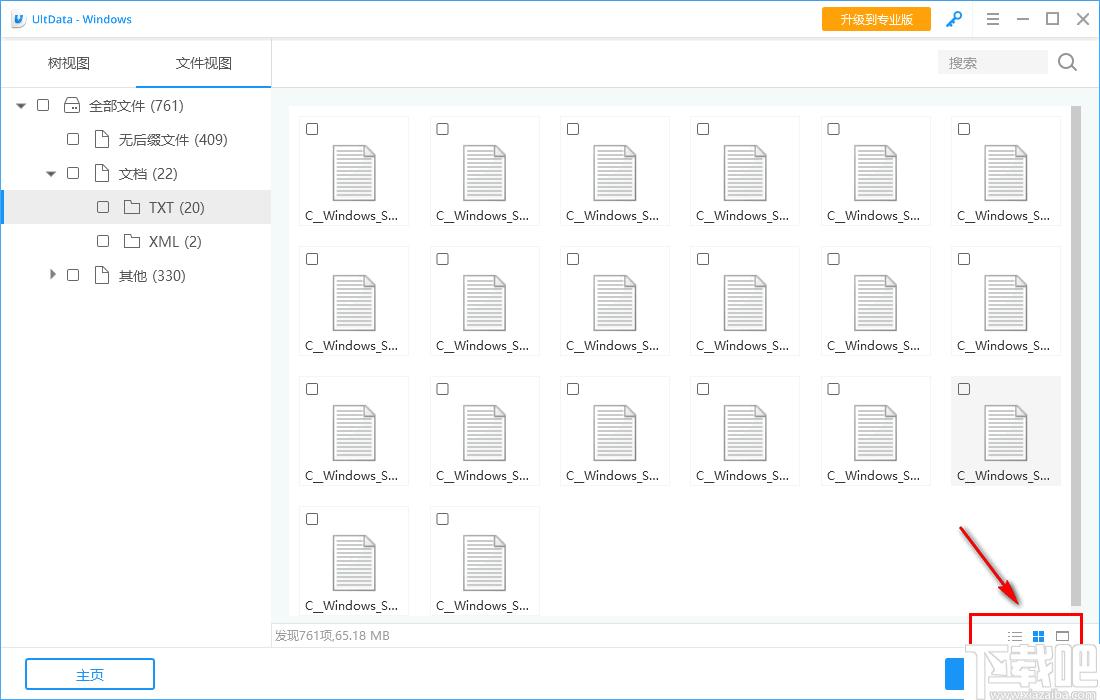Select the 其他 (330) tree label

(x=152, y=276)
